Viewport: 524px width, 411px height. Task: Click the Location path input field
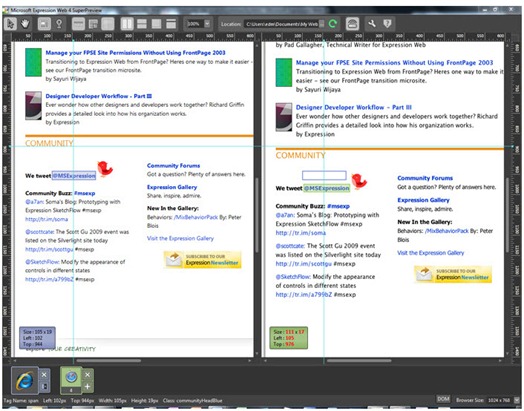click(x=282, y=24)
